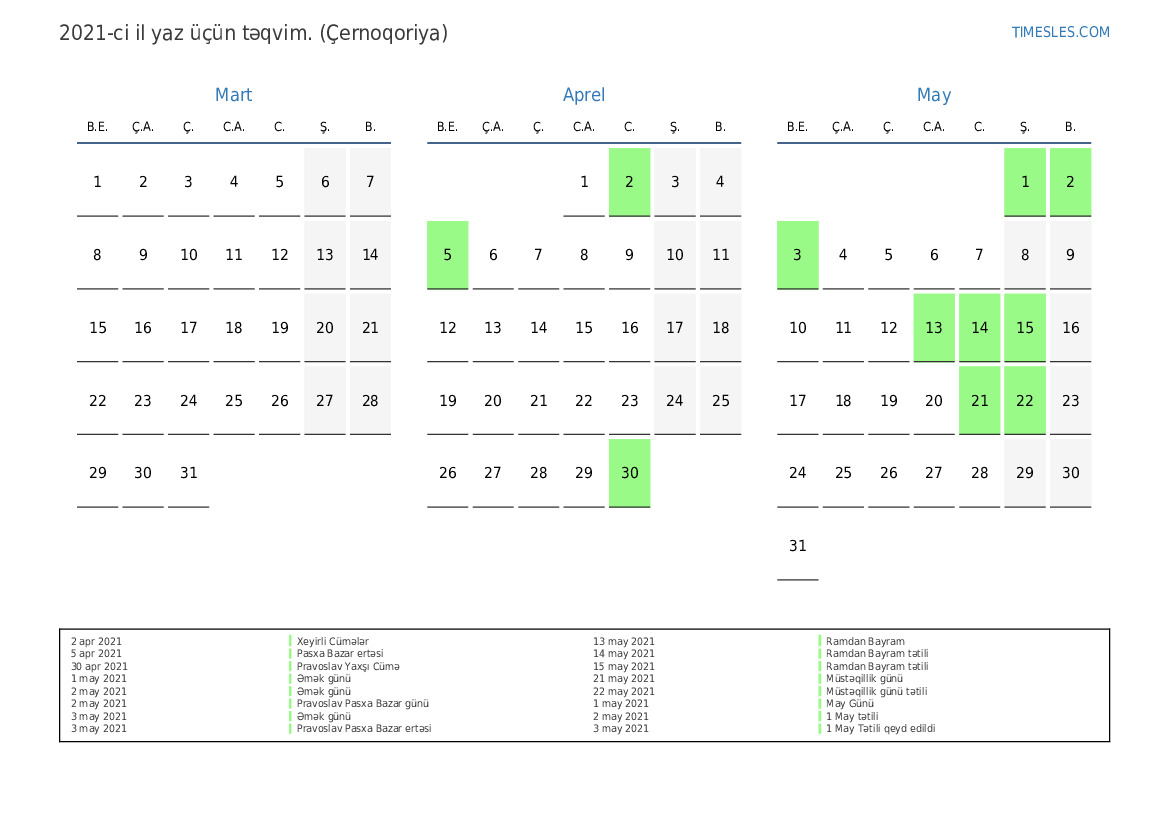Screen dimensions: 1169x827
Task: Click the TIMESLES.COM link
Action: click(x=1060, y=32)
